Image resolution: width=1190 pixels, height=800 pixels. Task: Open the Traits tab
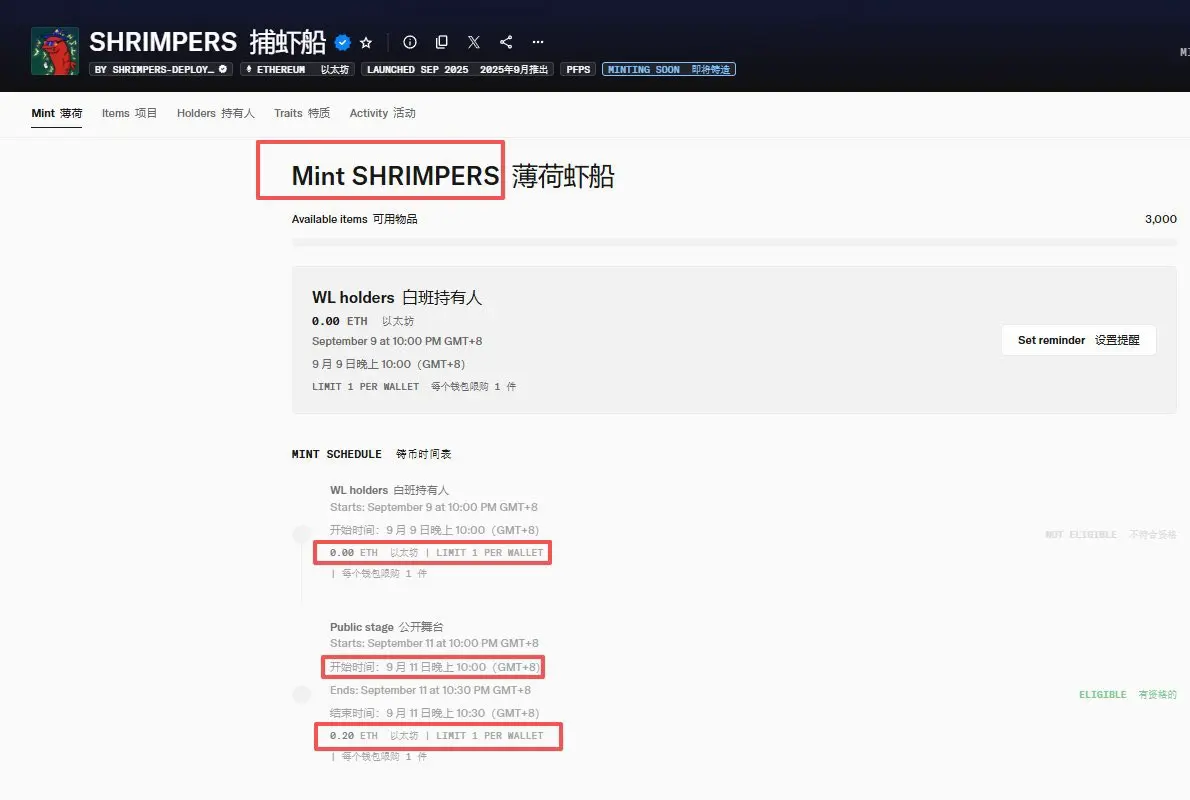tap(302, 113)
